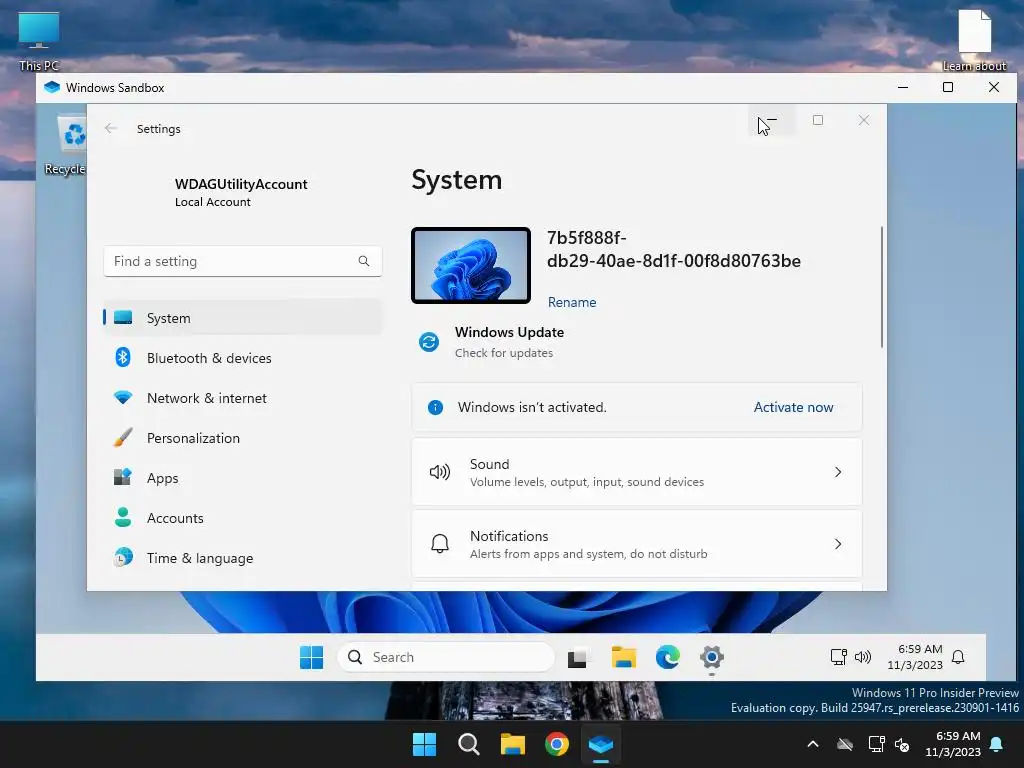Image resolution: width=1024 pixels, height=768 pixels.
Task: Click Activate now link
Action: point(793,408)
